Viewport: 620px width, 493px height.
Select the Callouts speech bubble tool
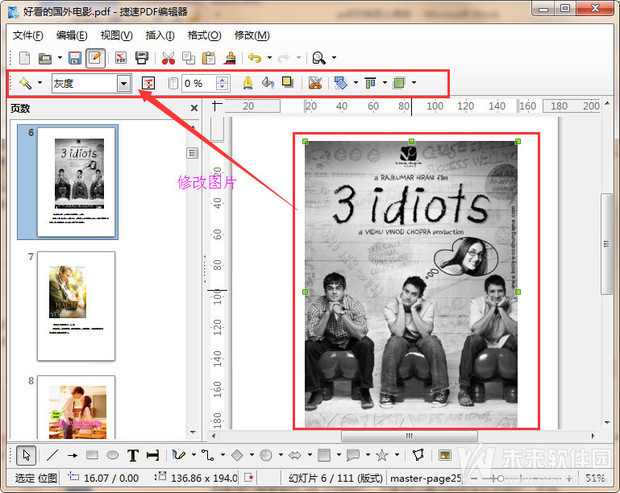pyautogui.click(x=353, y=455)
